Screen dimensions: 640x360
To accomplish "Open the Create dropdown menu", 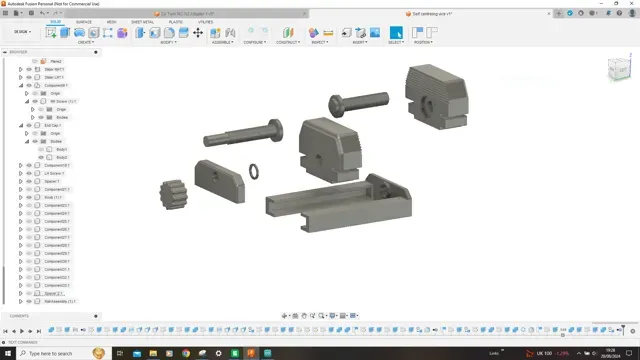I will pos(86,42).
